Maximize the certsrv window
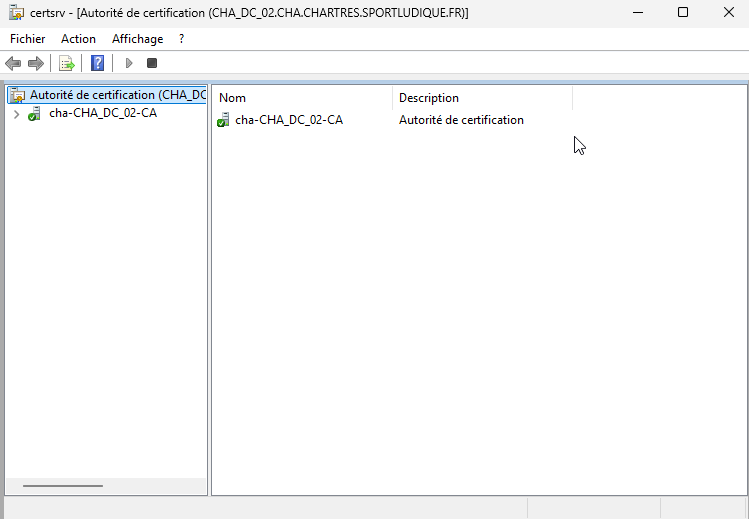The width and height of the screenshot is (749, 519). pos(683,12)
